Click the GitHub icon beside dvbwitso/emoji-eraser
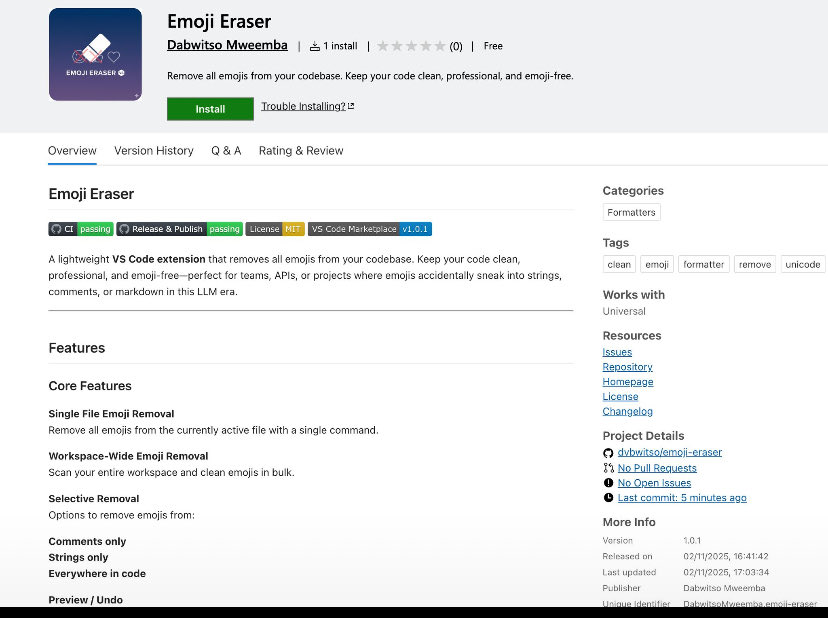828x618 pixels. click(x=610, y=452)
